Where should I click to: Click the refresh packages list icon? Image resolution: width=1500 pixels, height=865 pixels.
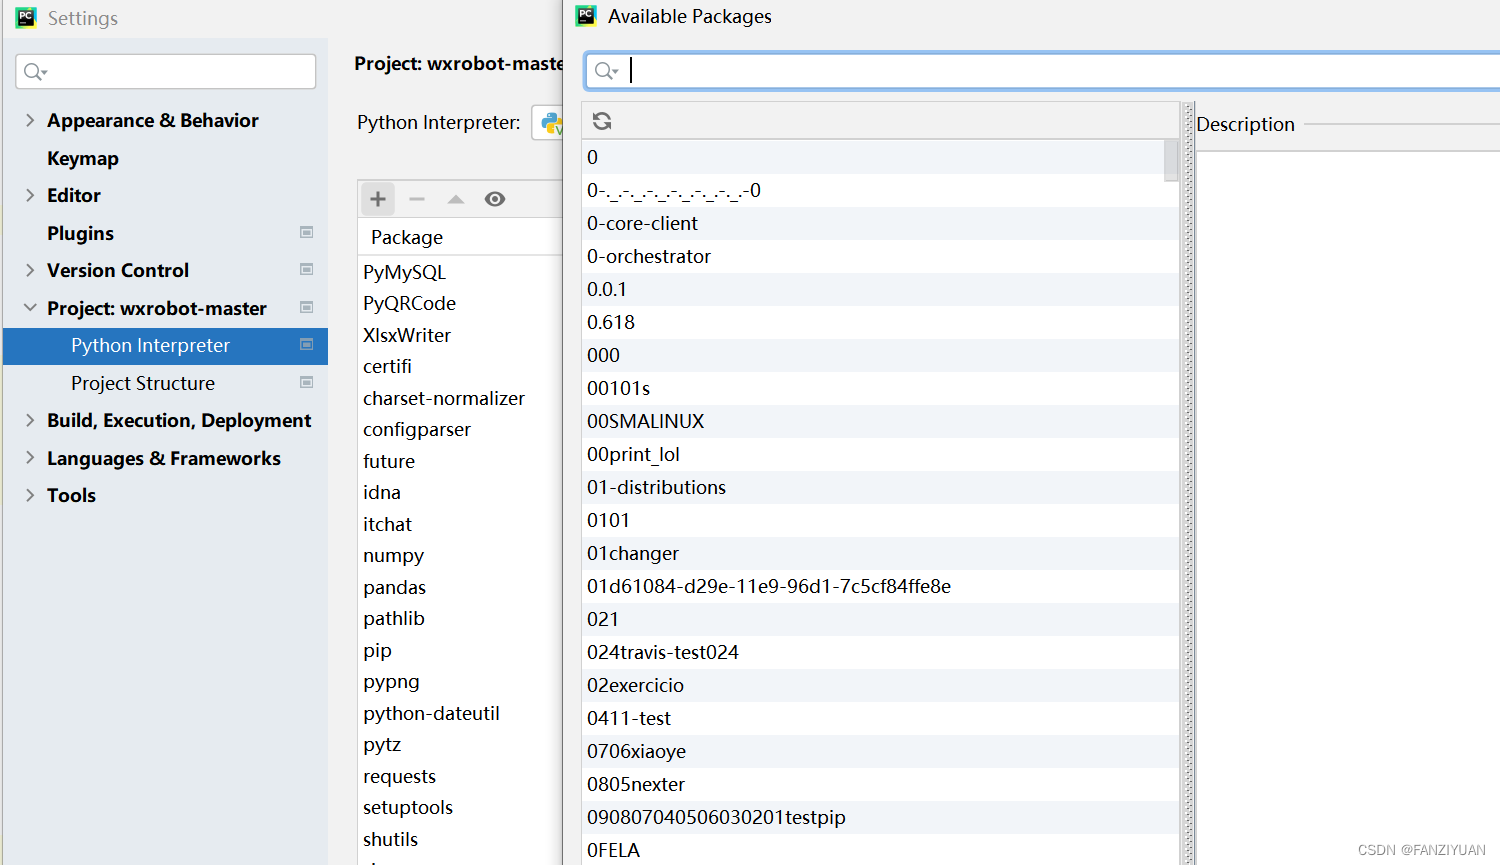[x=602, y=121]
